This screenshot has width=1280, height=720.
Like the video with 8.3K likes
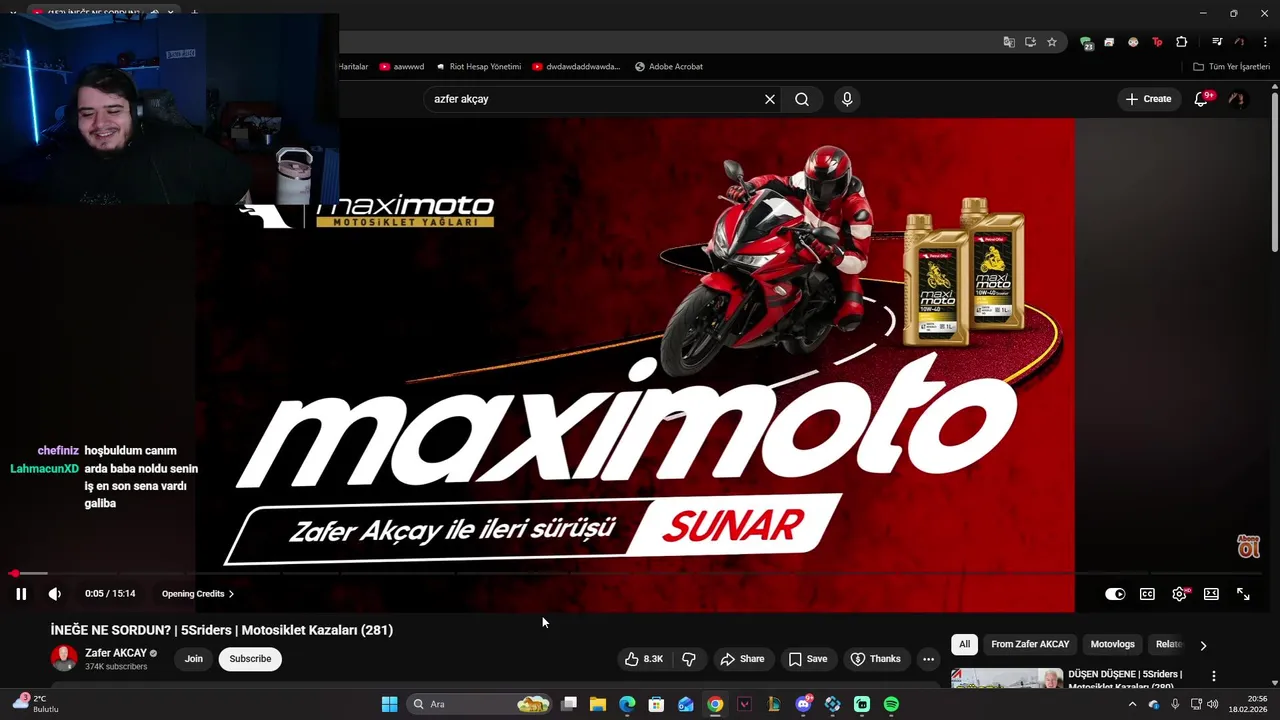click(x=644, y=659)
